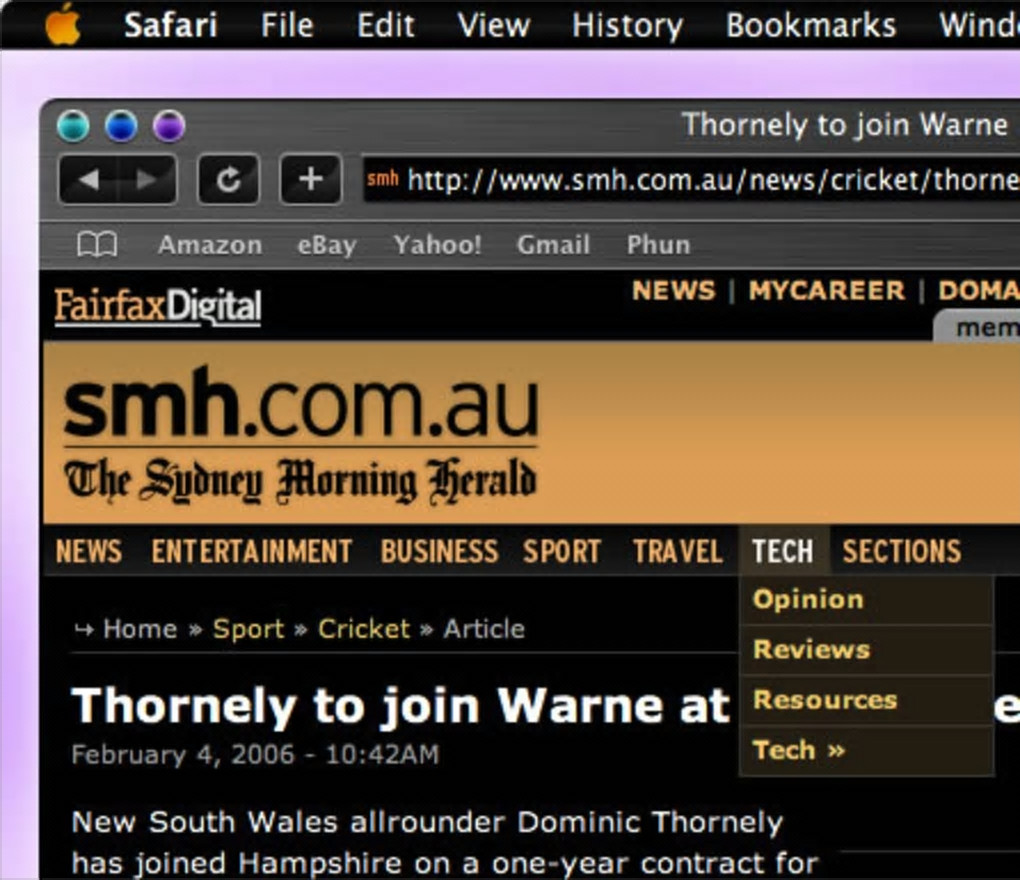
Task: Open the SPORT section
Action: pyautogui.click(x=562, y=552)
